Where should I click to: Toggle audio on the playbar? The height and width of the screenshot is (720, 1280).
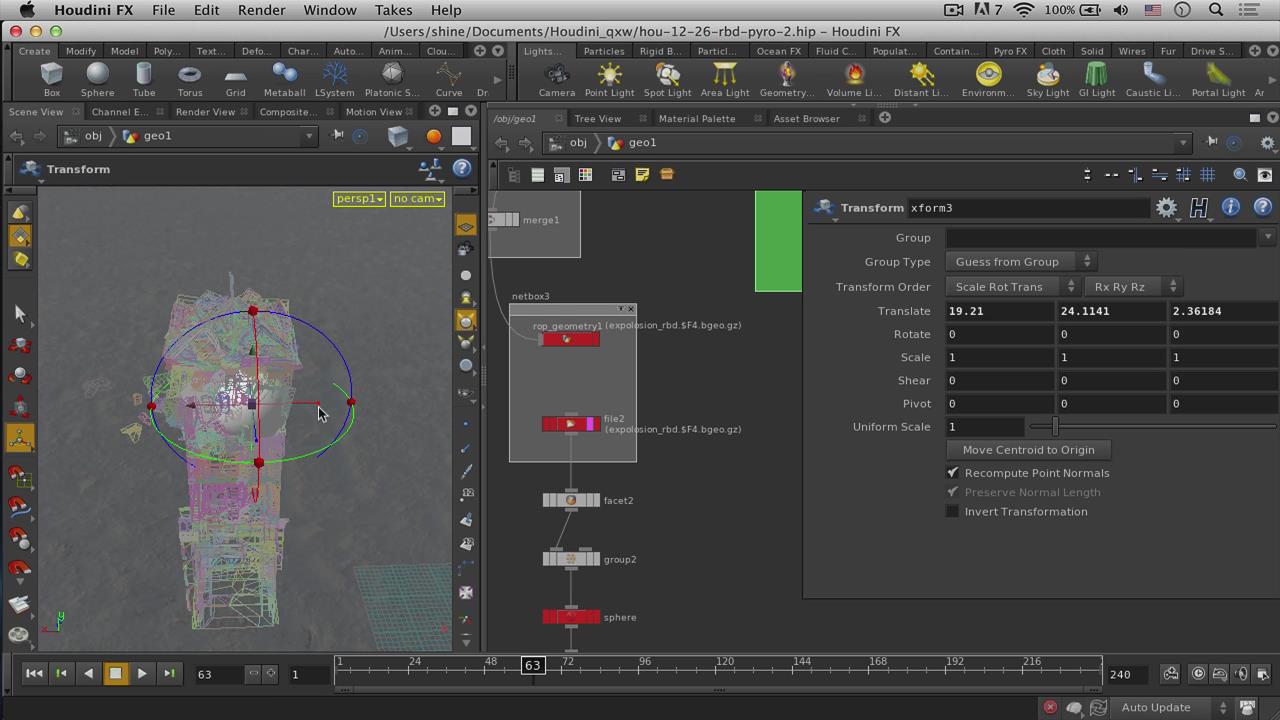point(1241,673)
